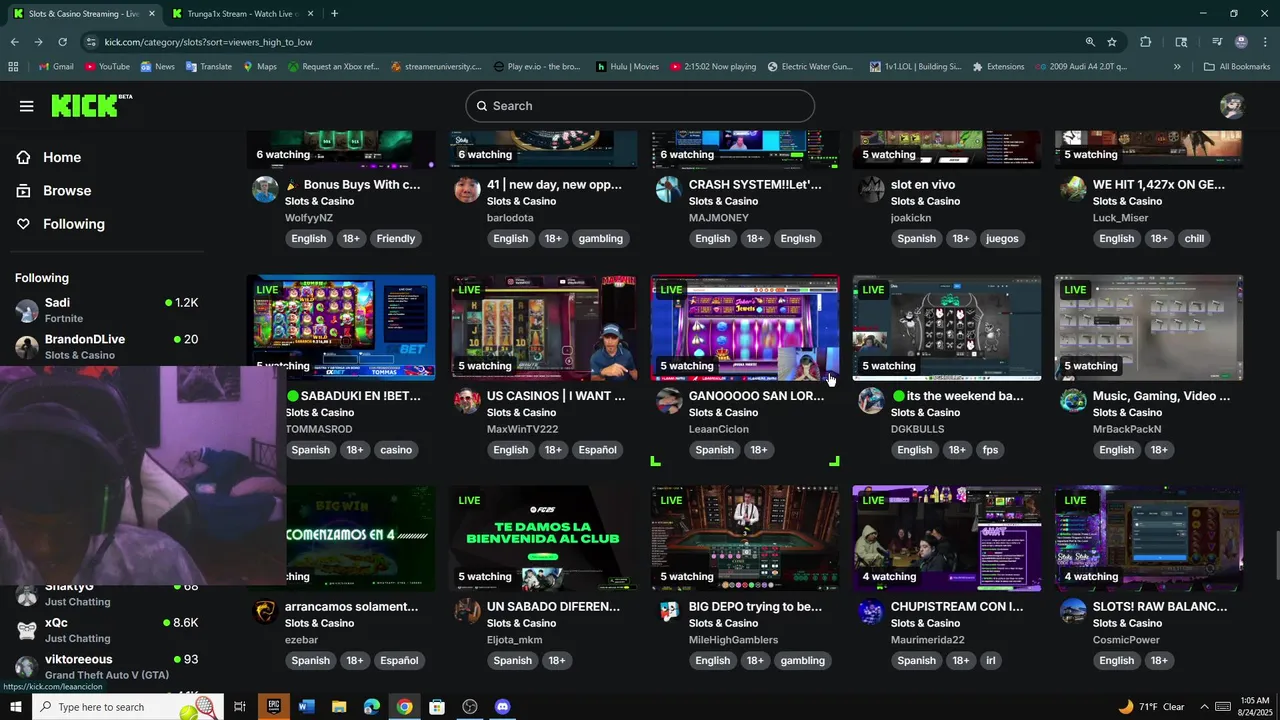This screenshot has width=1280, height=720.
Task: Focus the Kick search field
Action: pos(640,106)
